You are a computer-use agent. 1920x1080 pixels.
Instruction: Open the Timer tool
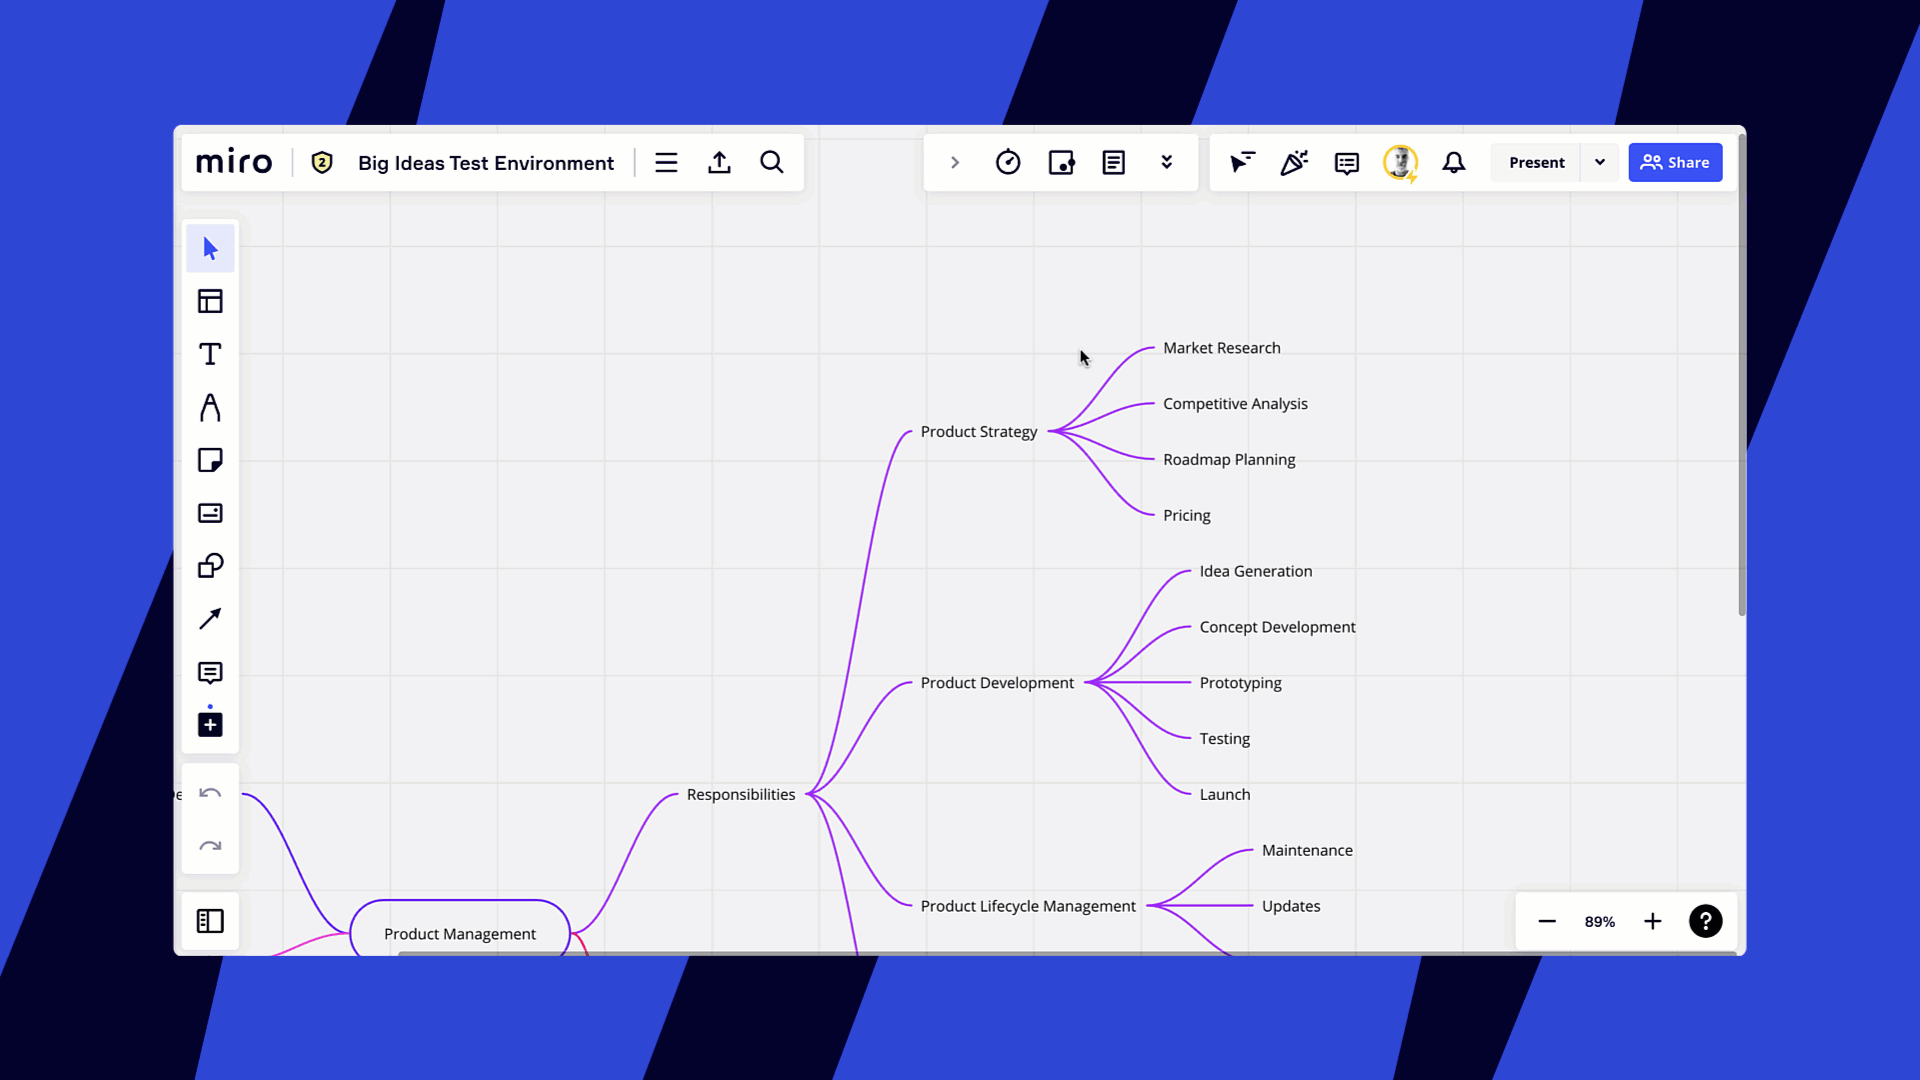(1008, 162)
